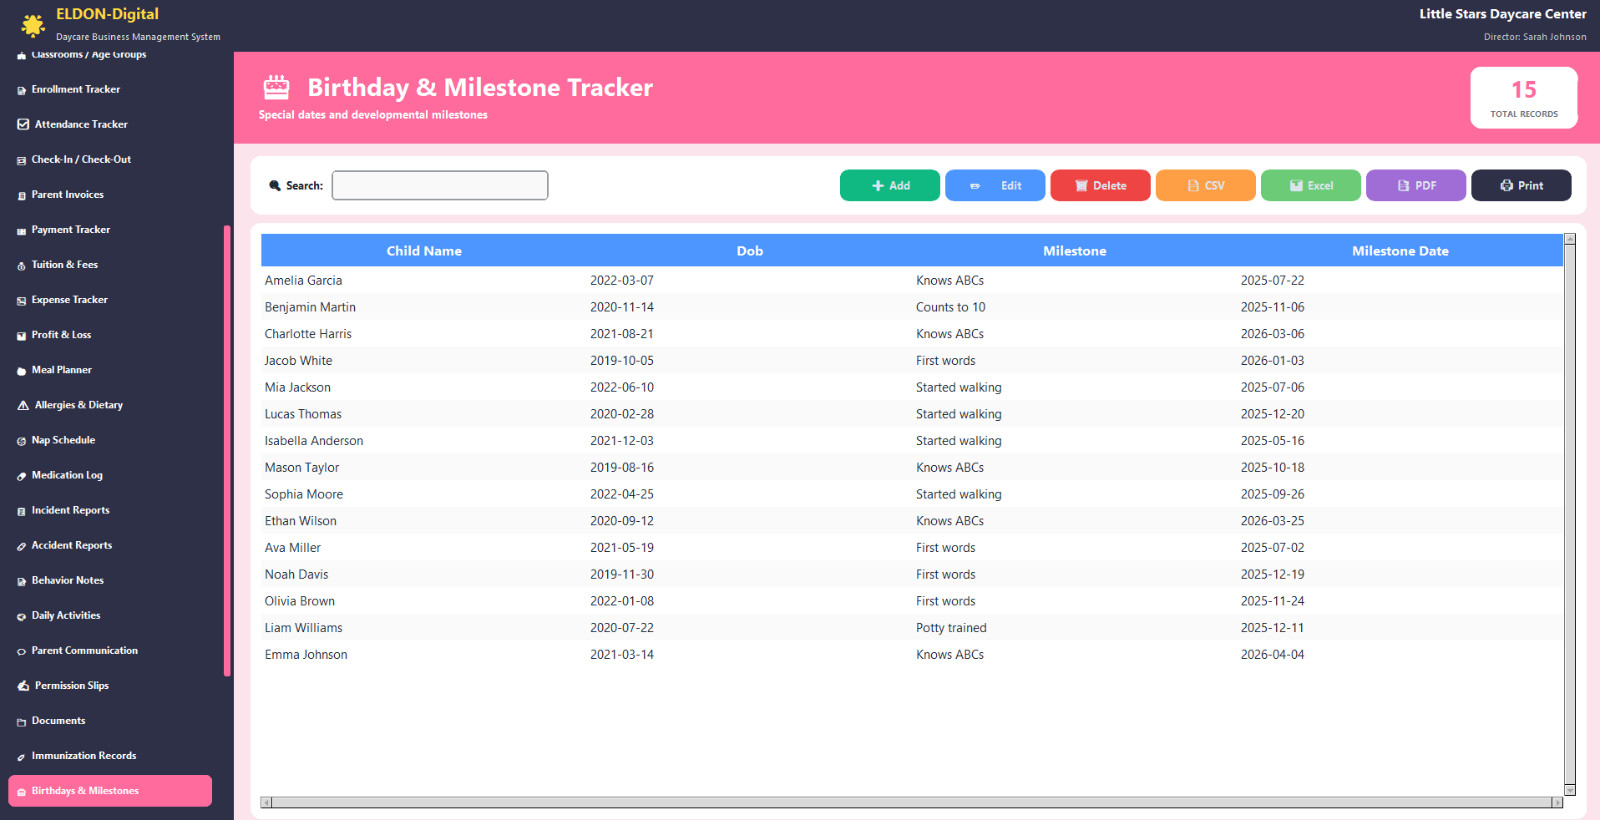1600x820 pixels.
Task: Sort by Dob column header
Action: pyautogui.click(x=750, y=251)
